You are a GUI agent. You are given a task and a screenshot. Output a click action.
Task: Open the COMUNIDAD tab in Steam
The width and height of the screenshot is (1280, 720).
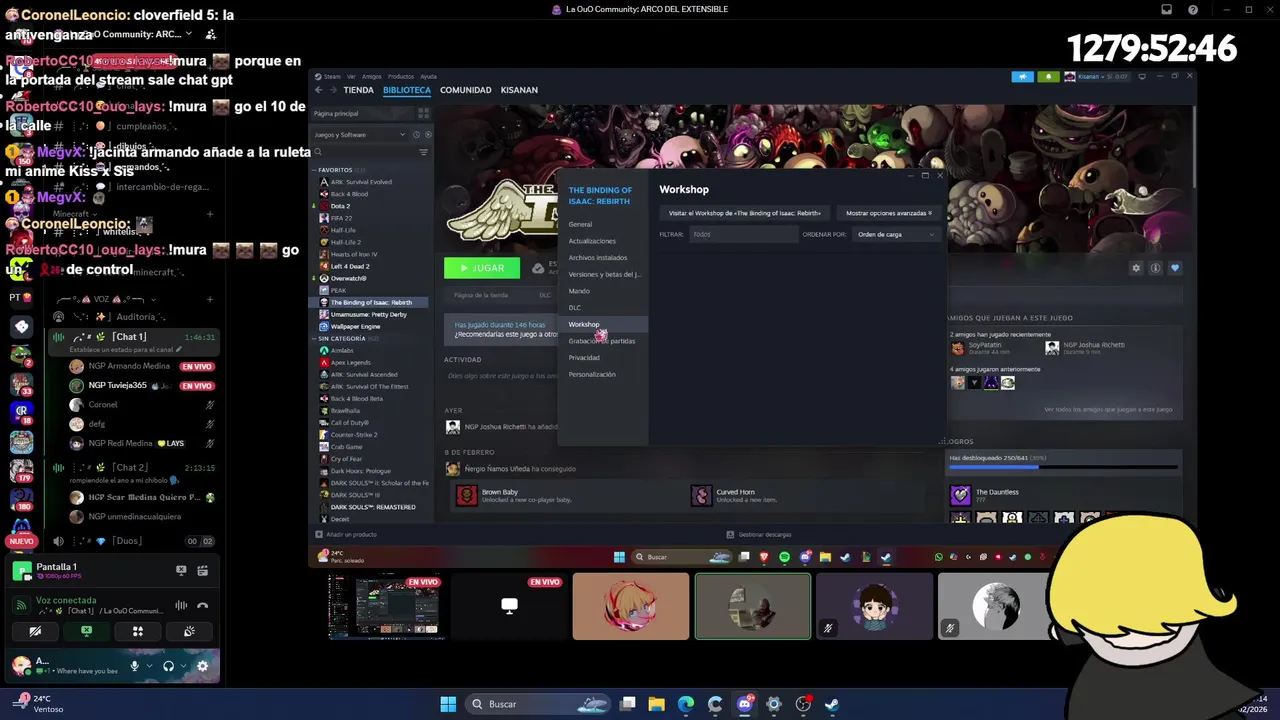466,90
